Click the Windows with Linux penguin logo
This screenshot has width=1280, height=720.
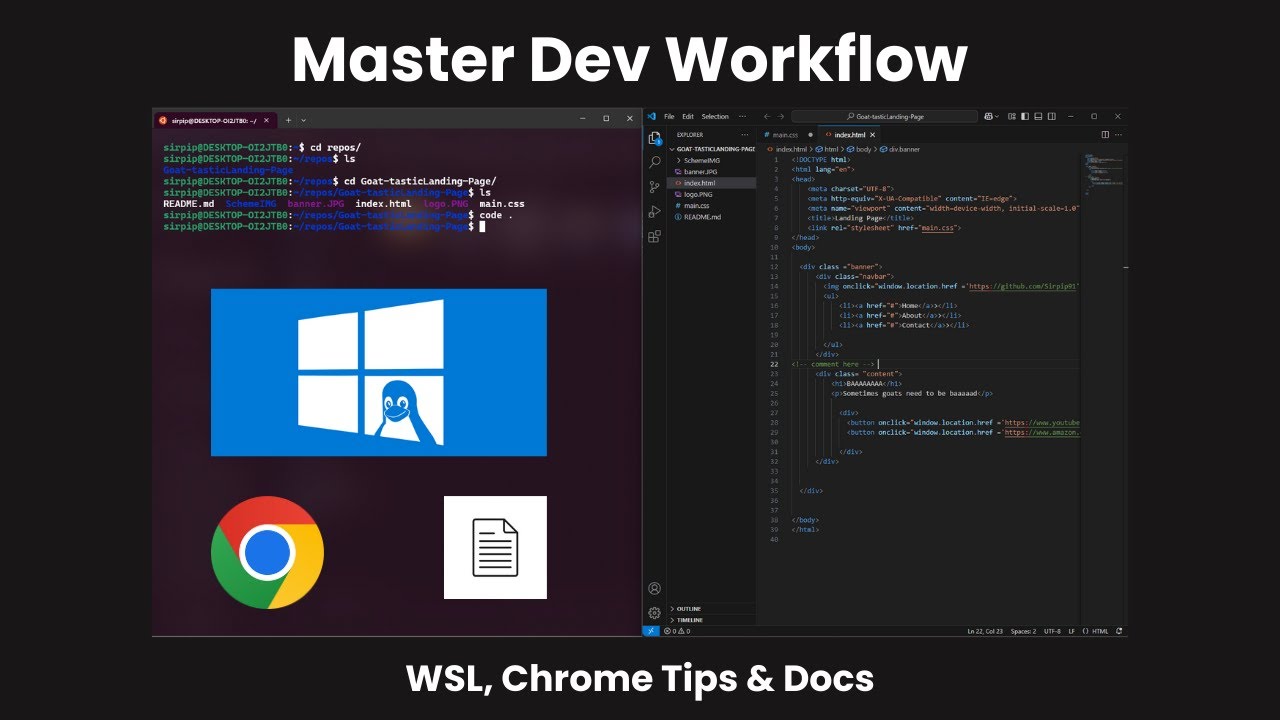coord(379,372)
